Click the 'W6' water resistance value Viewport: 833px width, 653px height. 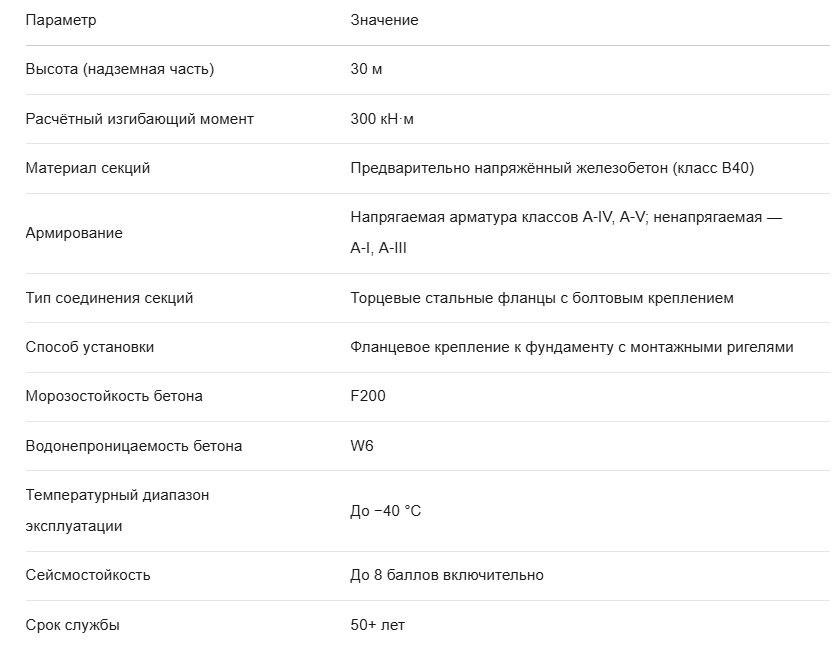362,446
